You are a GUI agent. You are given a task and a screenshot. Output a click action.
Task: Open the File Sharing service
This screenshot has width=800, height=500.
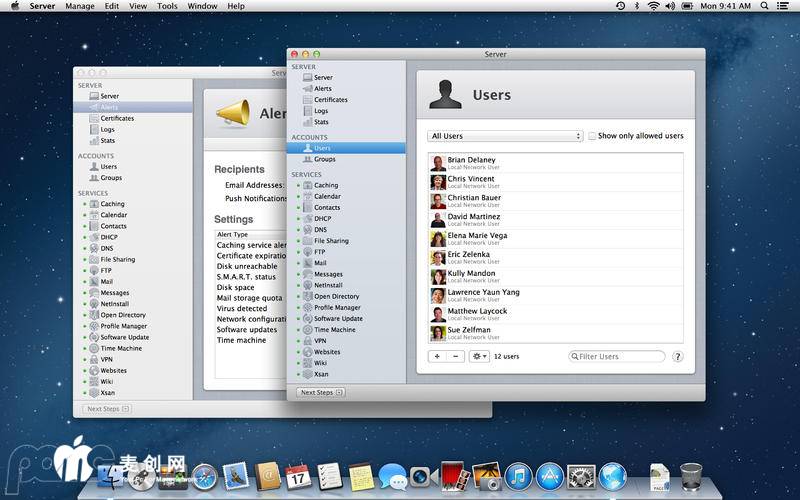click(x=331, y=241)
